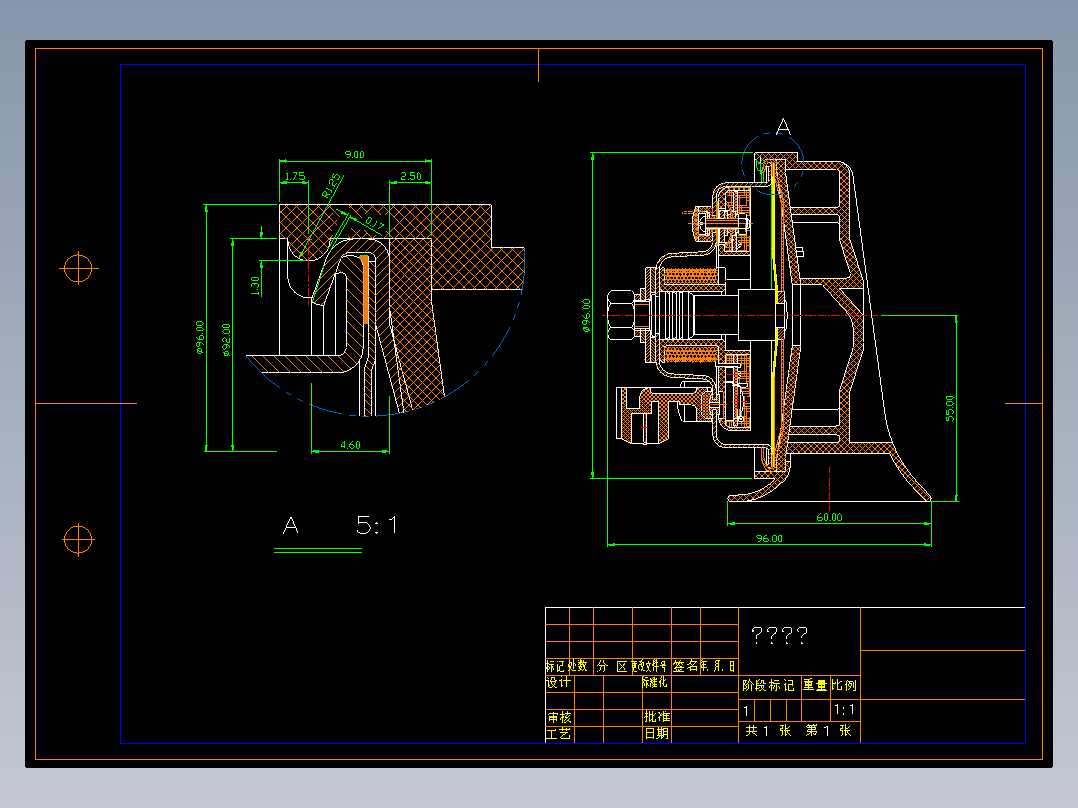The width and height of the screenshot is (1078, 808).
Task: Click the ø92.00 diameter dimension
Action: [x=226, y=340]
